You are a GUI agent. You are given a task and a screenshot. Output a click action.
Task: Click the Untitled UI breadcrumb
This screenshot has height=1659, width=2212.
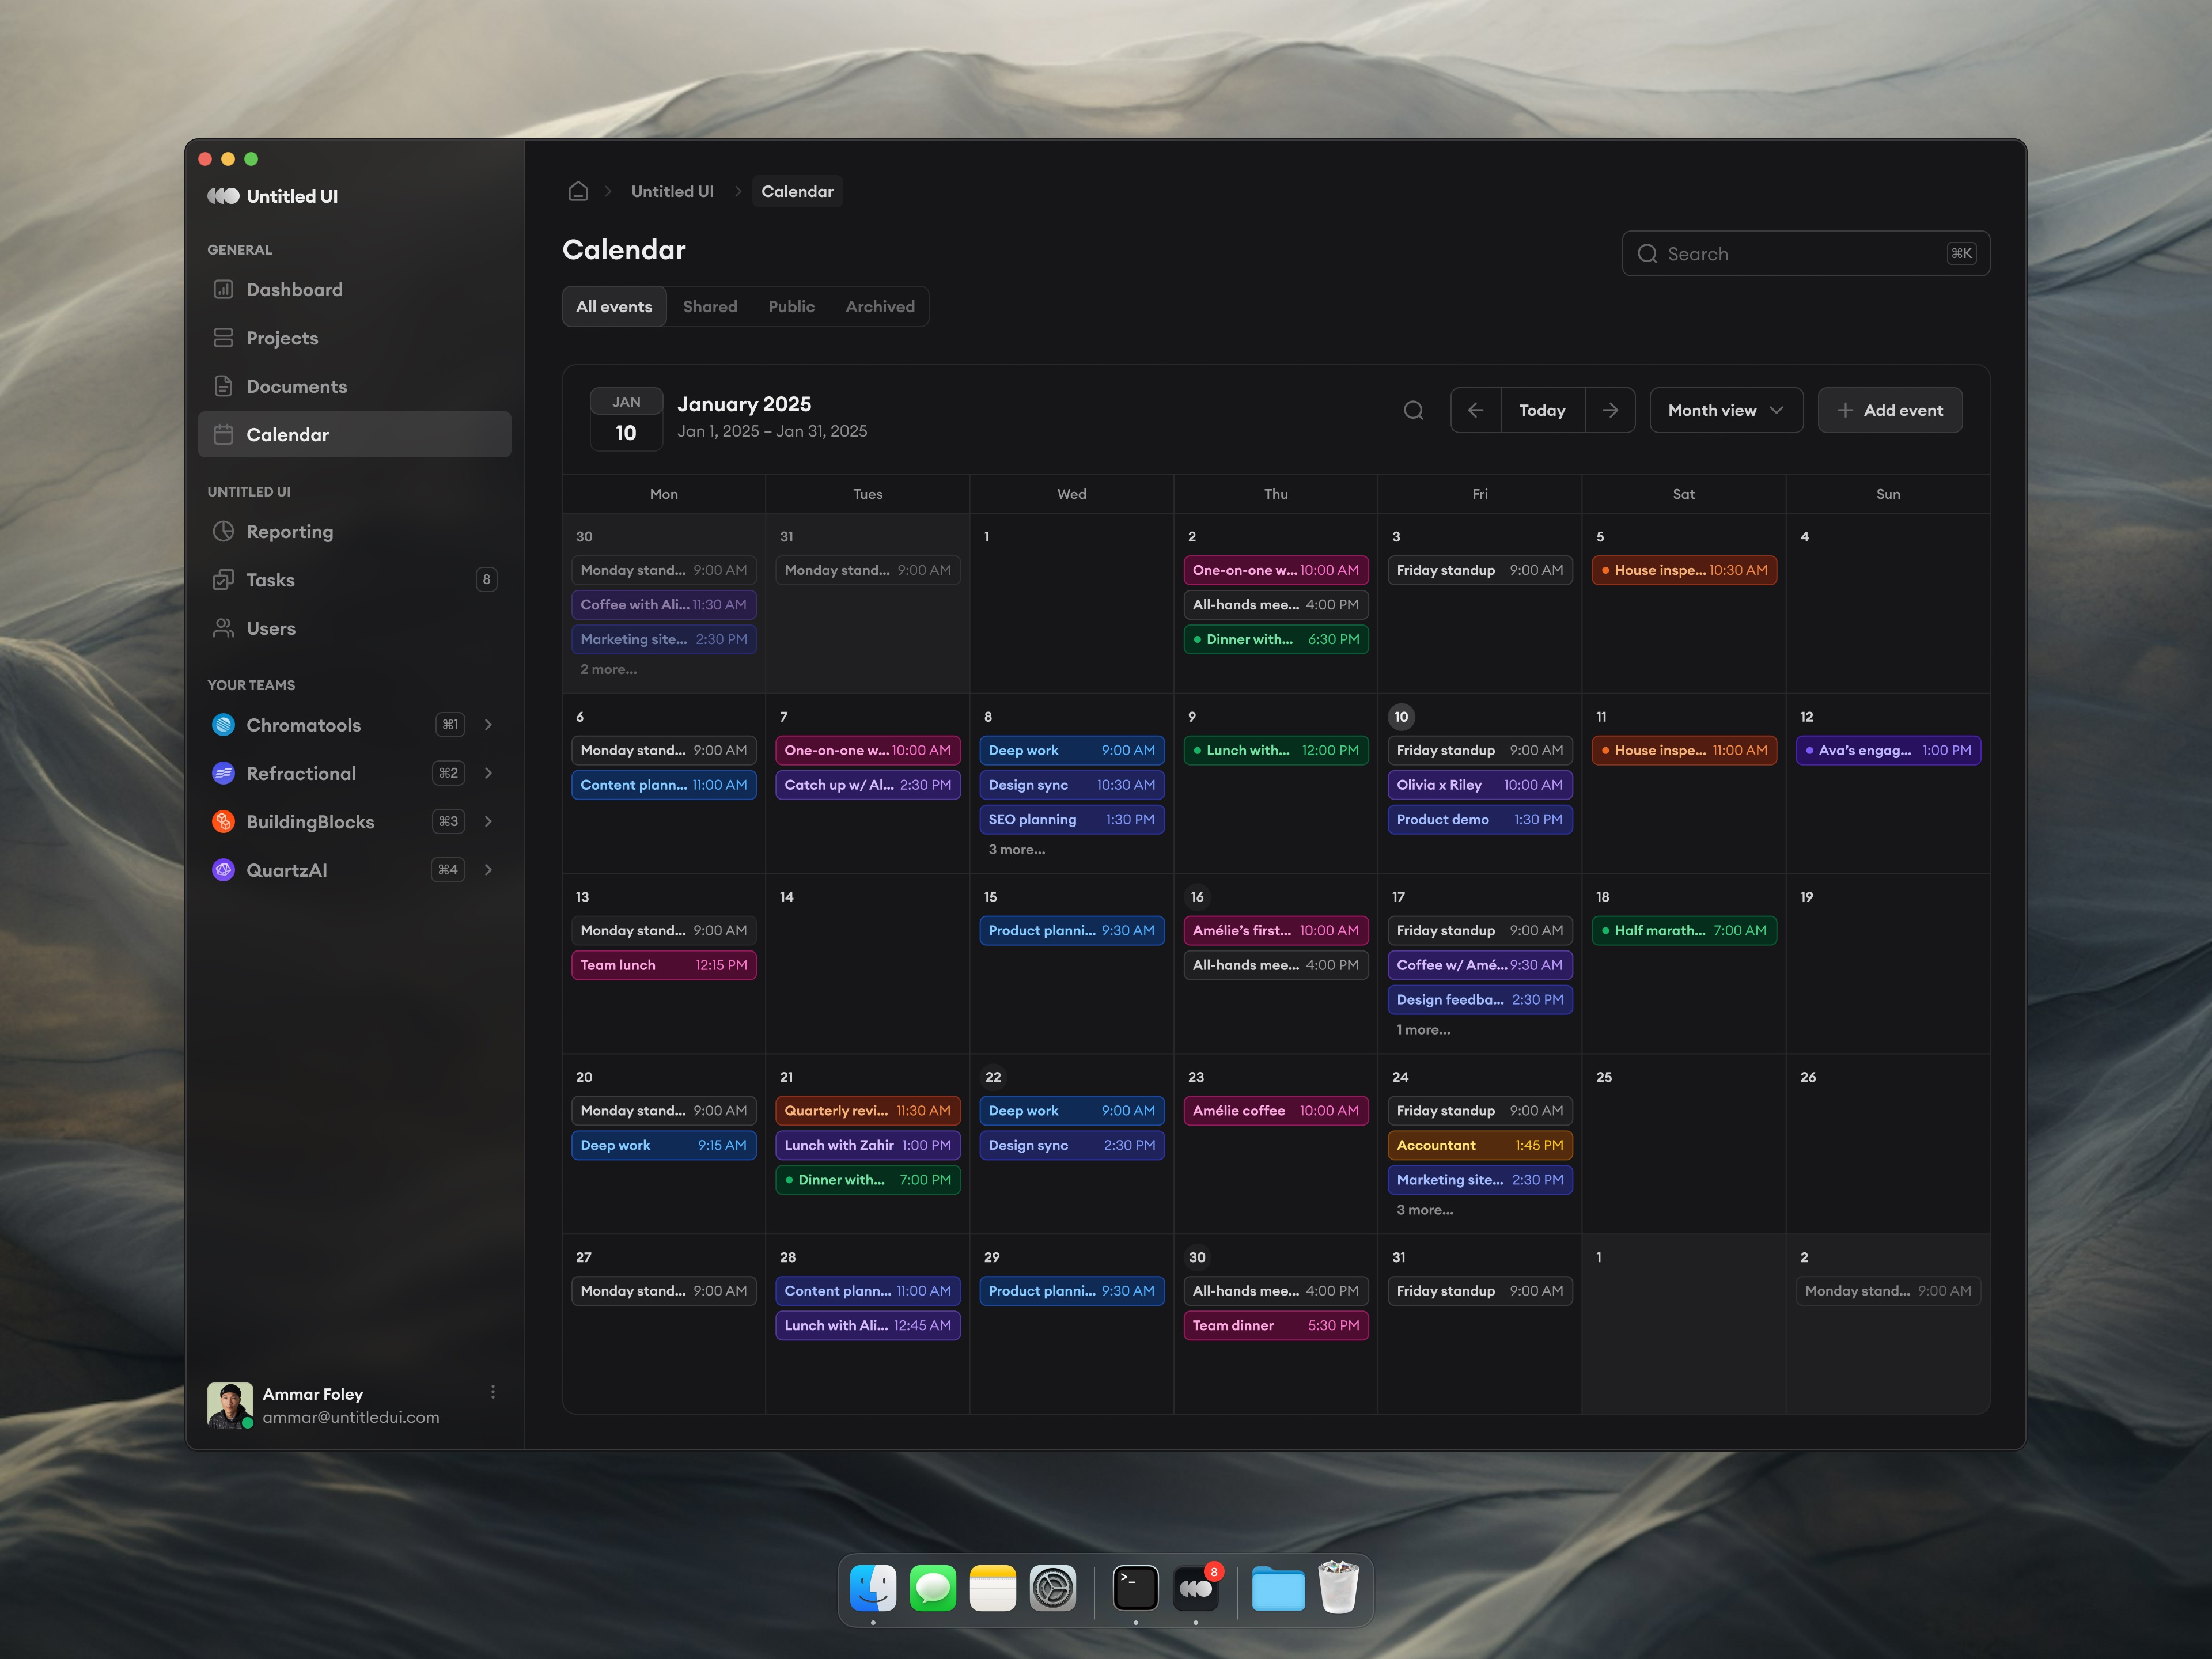(x=672, y=191)
